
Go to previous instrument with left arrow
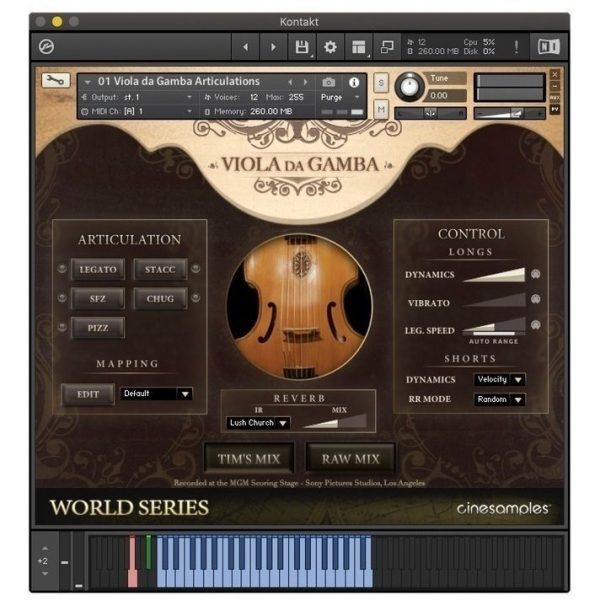[x=246, y=47]
